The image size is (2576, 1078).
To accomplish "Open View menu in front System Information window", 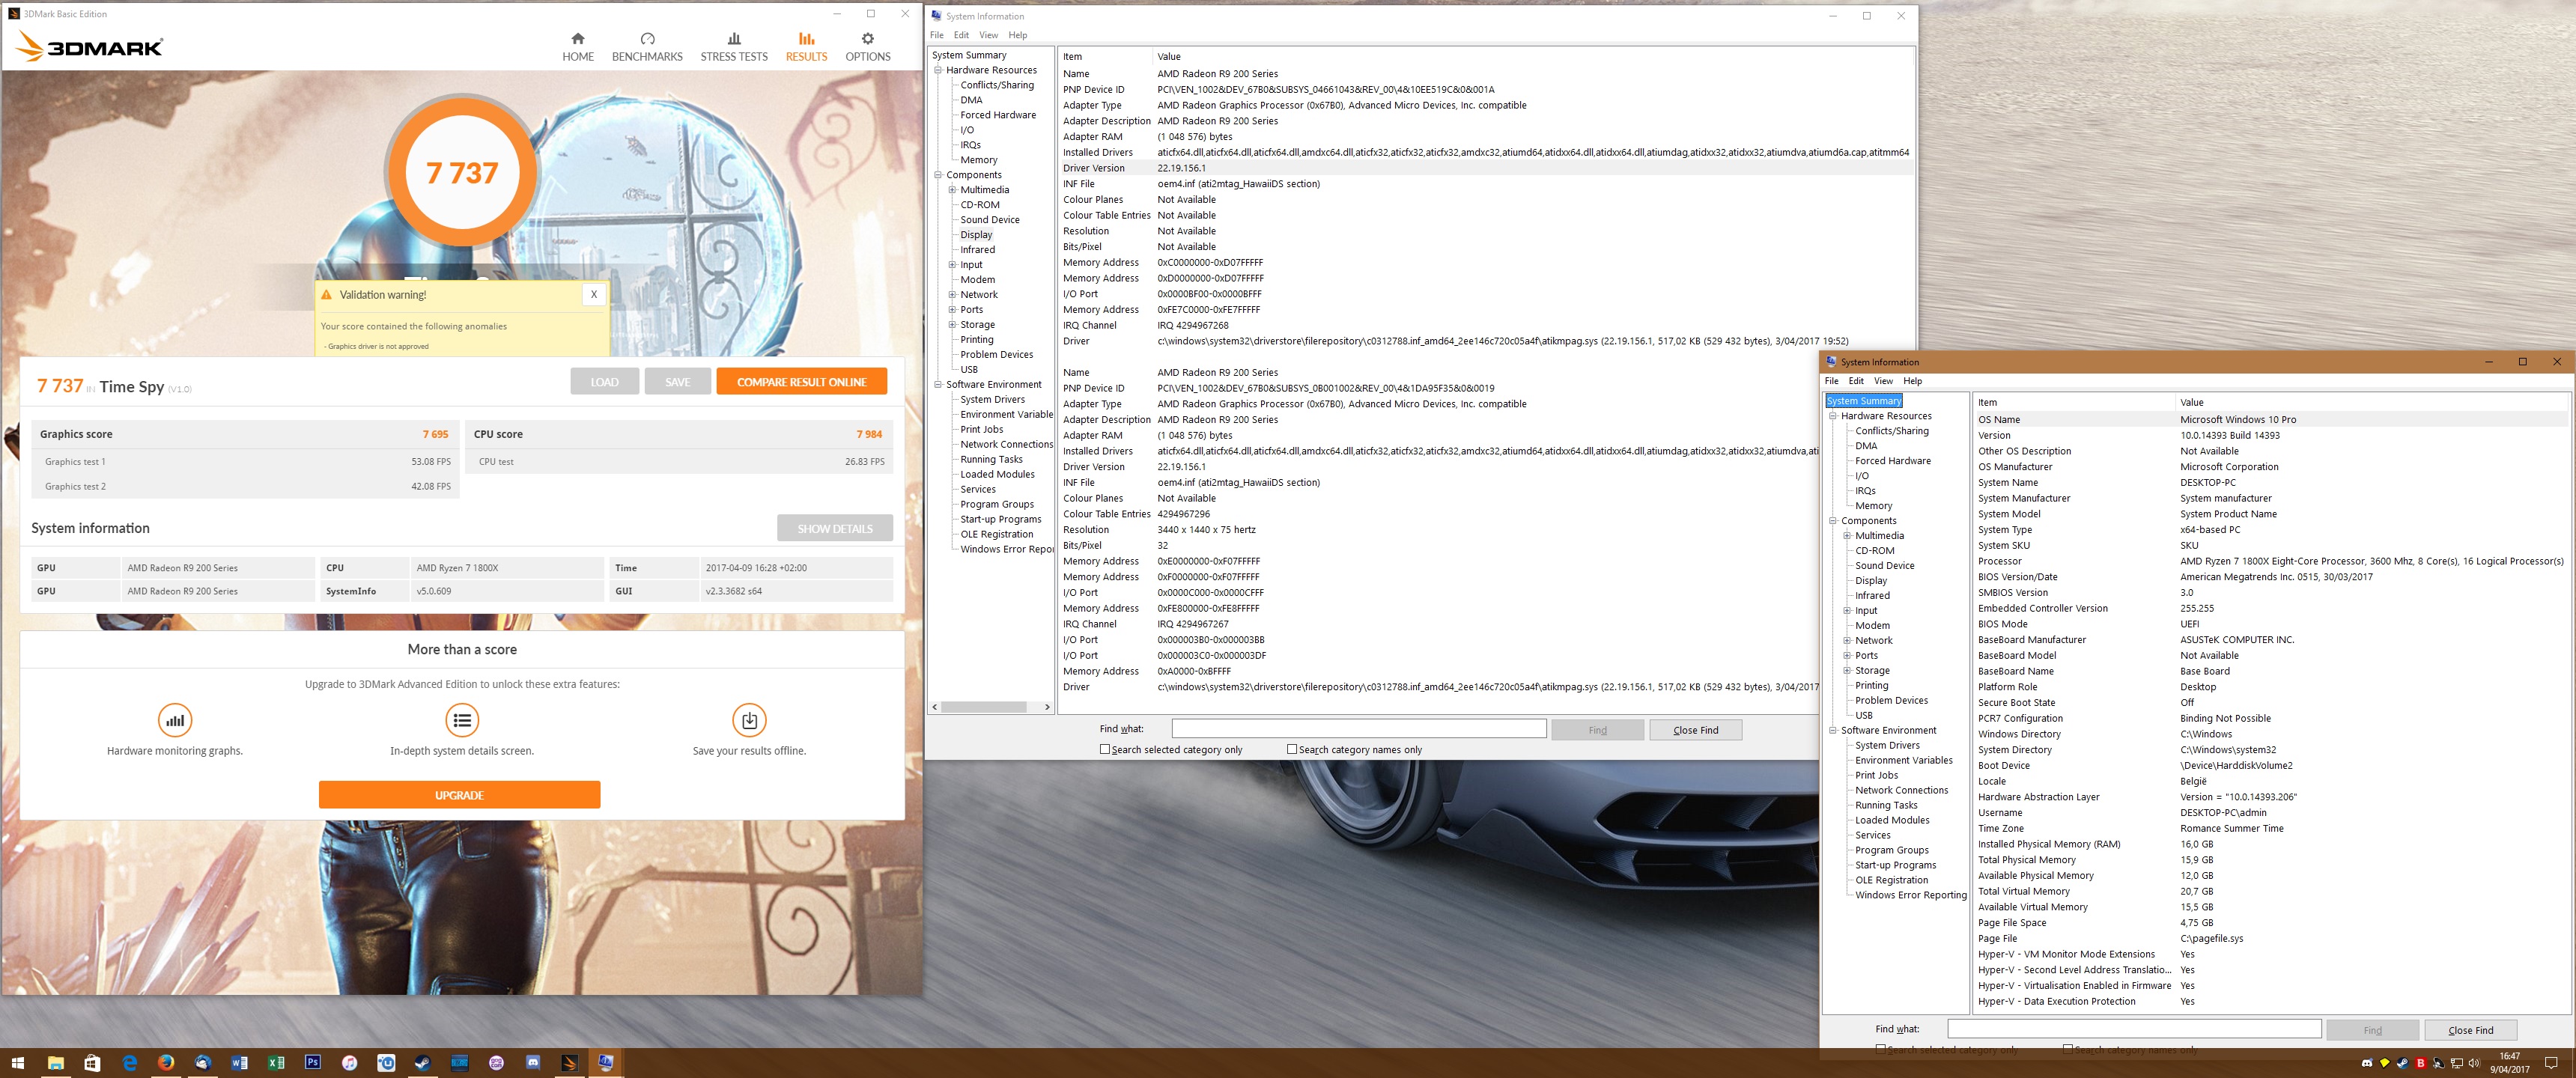I will tap(1883, 381).
